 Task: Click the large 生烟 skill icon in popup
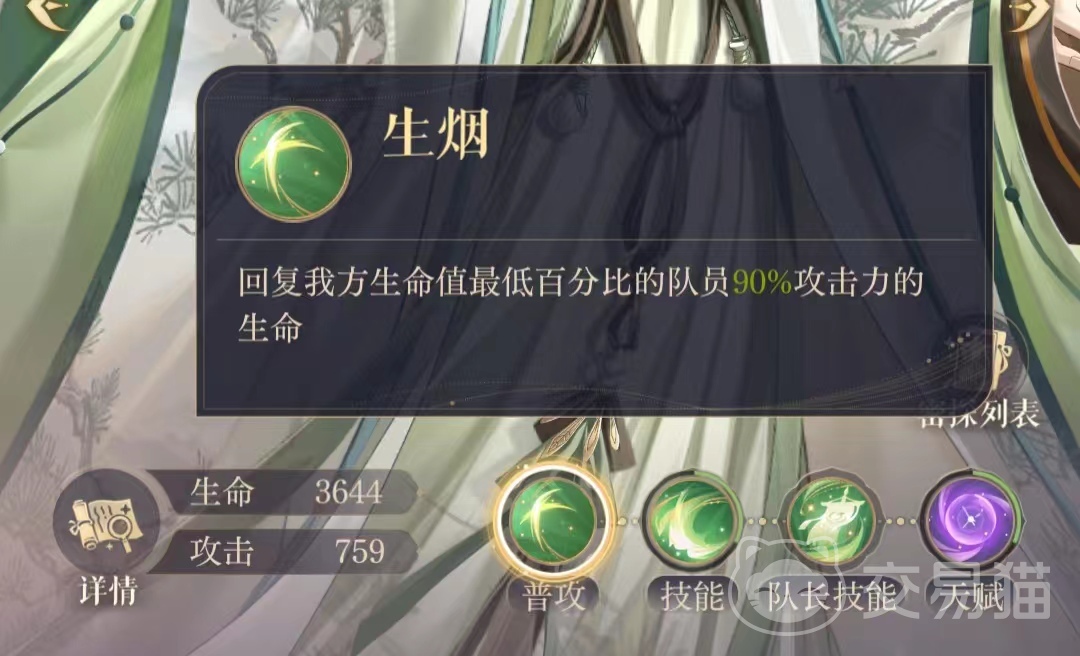tap(293, 164)
